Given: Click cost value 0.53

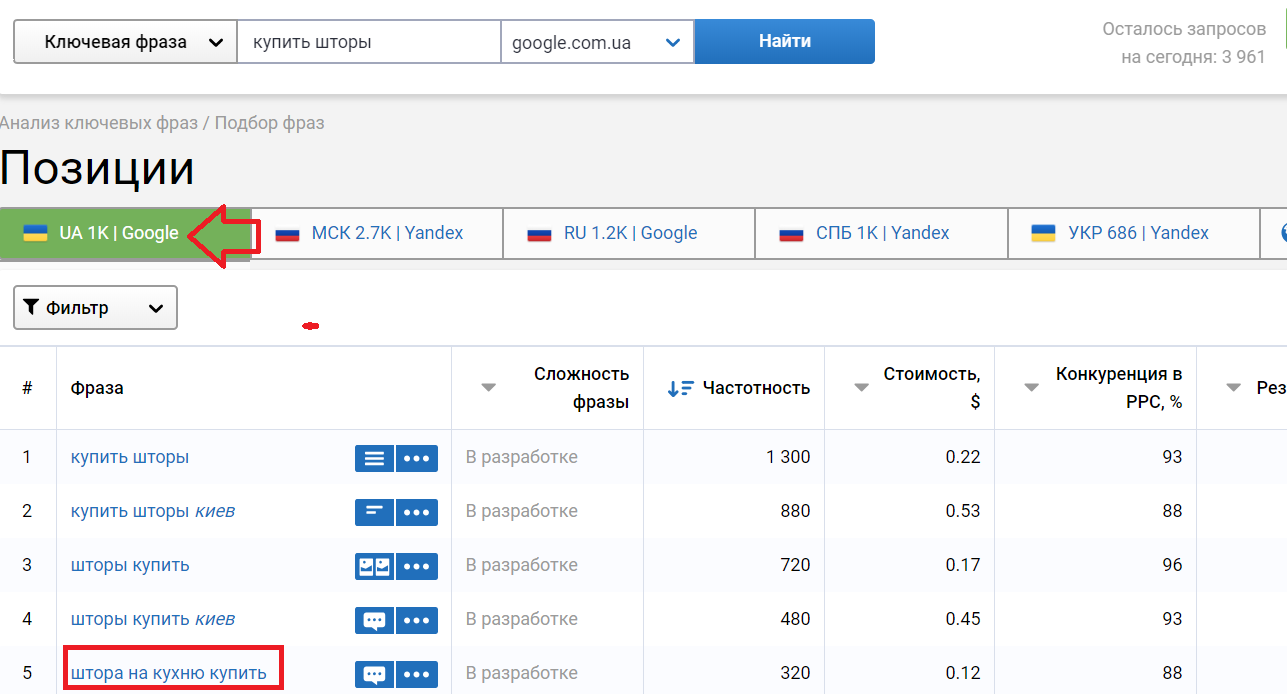Looking at the screenshot, I should point(963,511).
